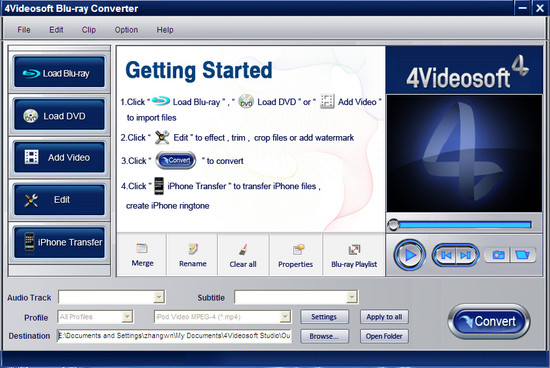This screenshot has height=368, width=550.
Task: Click the video preview screen
Action: tap(464, 153)
